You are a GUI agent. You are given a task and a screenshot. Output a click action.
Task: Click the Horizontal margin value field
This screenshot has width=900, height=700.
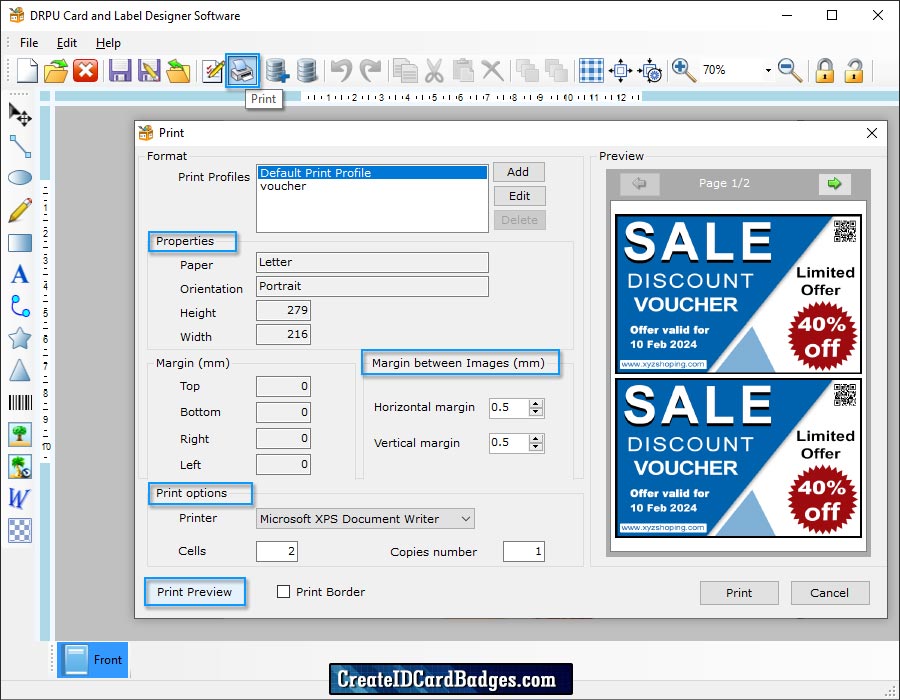click(x=509, y=408)
